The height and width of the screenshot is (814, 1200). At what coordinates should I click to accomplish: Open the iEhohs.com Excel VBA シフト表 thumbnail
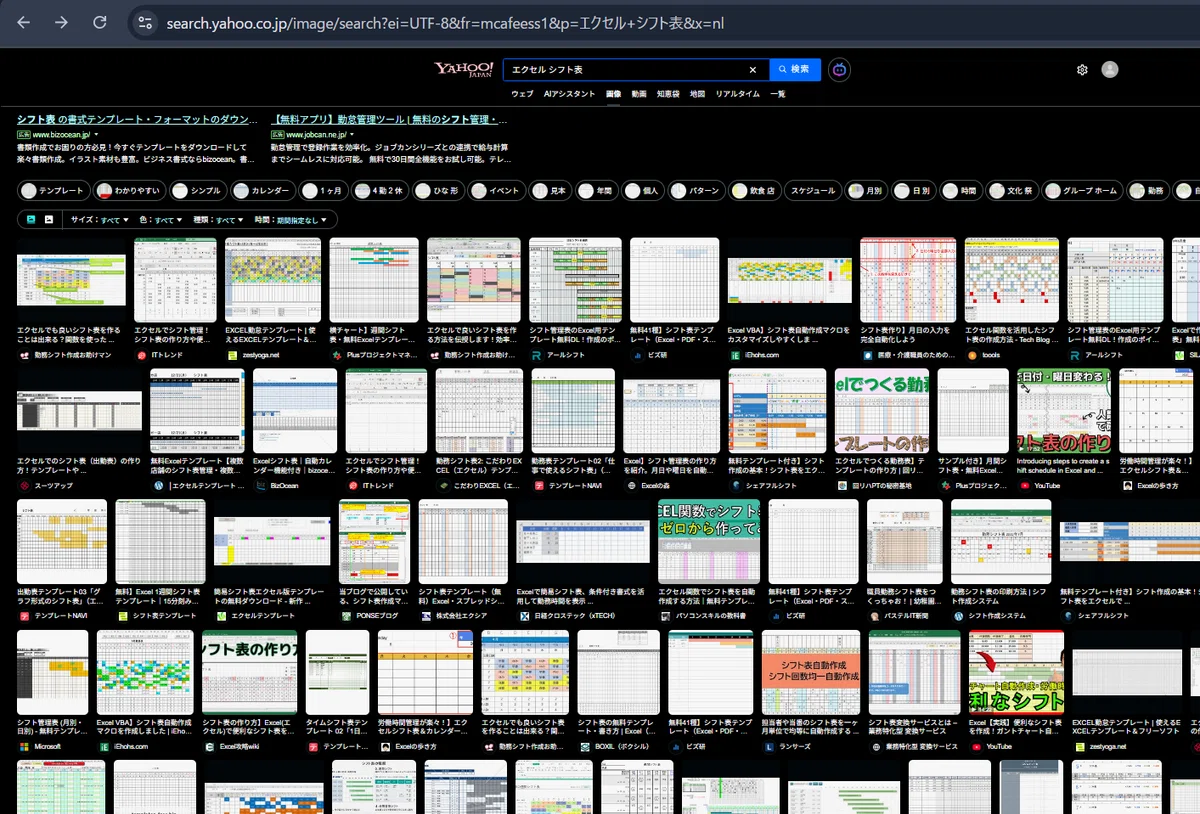(x=789, y=280)
